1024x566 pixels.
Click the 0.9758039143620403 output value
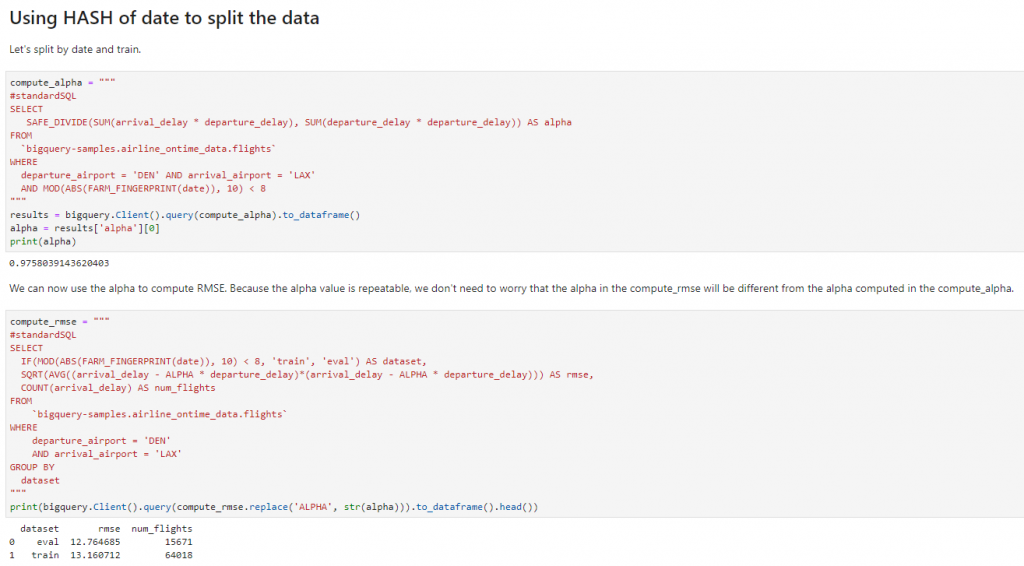tap(59, 263)
